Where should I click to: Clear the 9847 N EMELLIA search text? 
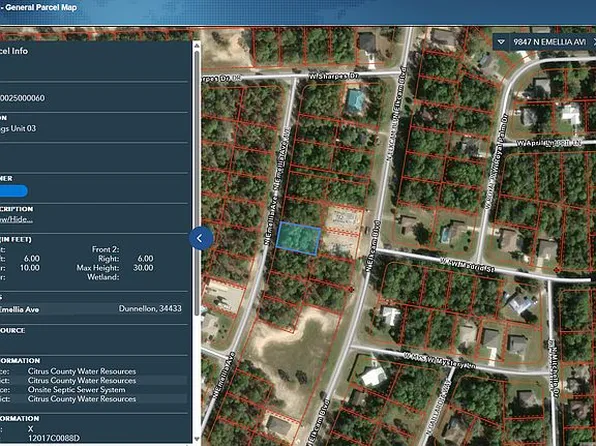(x=594, y=42)
